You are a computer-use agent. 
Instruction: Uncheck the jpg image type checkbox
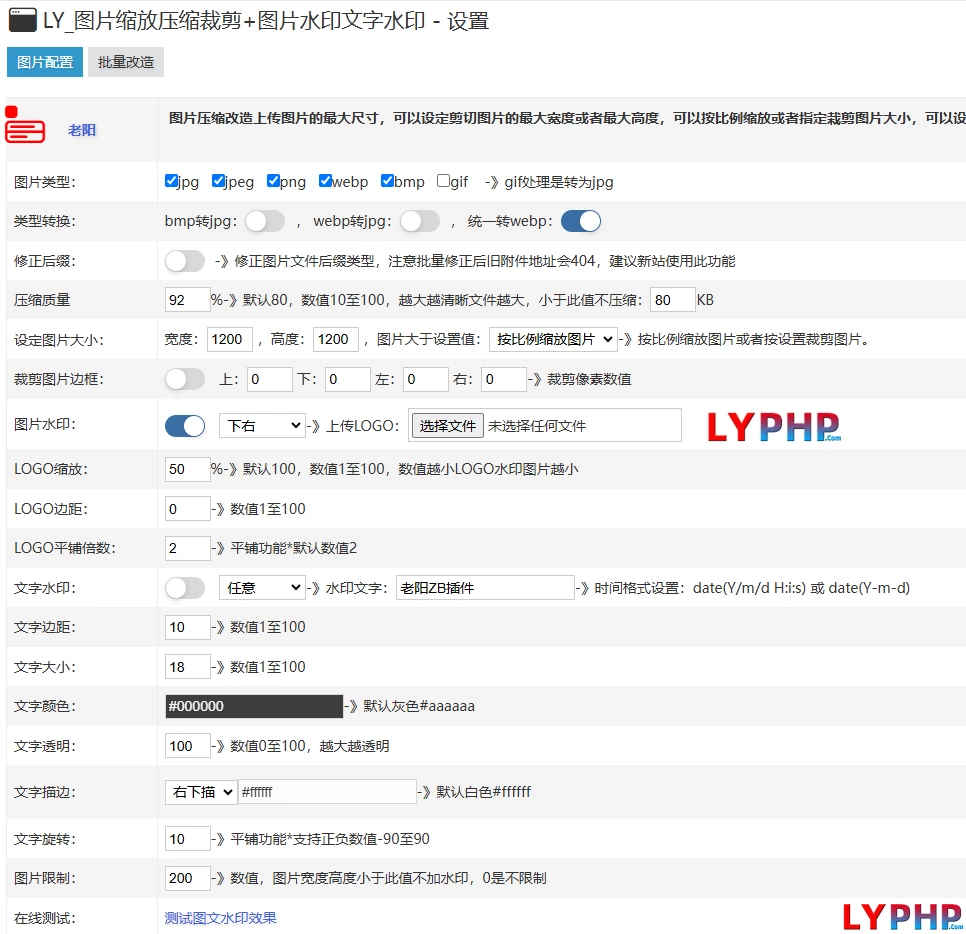point(172,181)
